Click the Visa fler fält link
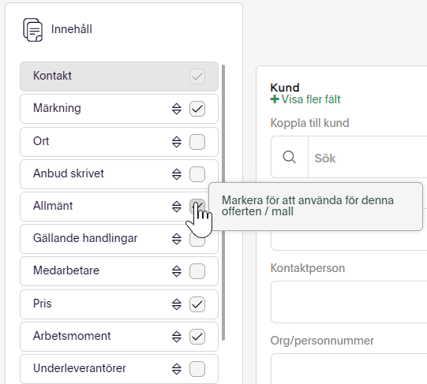This screenshot has height=384, width=427. 311,99
